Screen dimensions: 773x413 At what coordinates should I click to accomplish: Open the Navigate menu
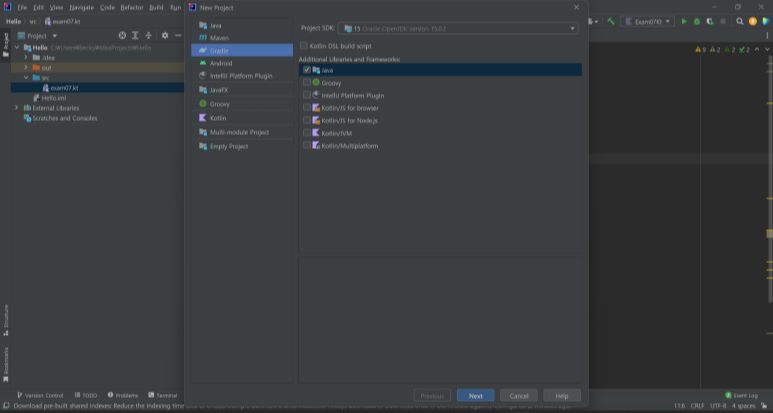[81, 7]
